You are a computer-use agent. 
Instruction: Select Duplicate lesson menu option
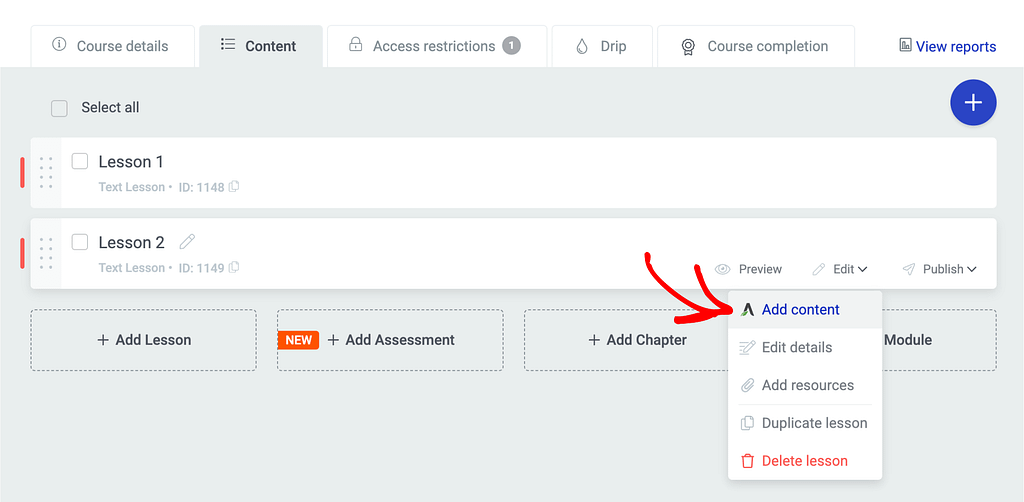814,423
